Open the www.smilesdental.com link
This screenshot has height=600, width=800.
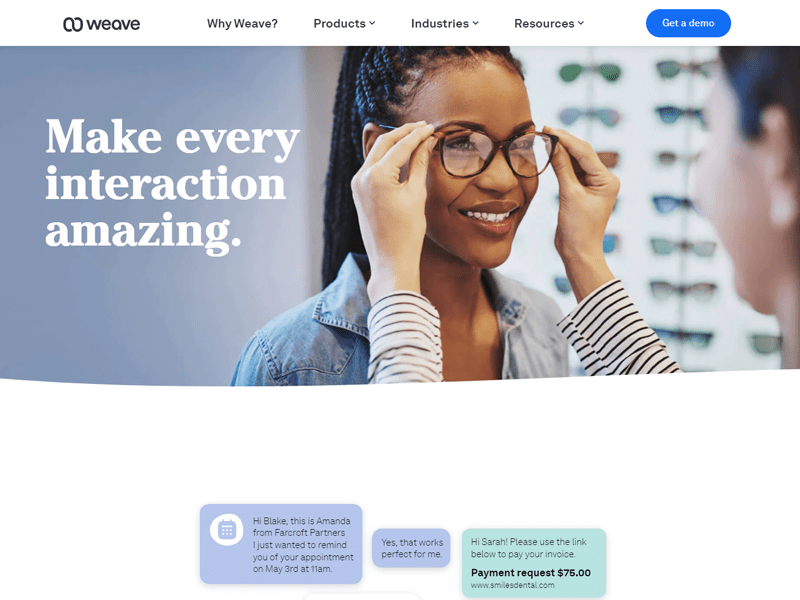tap(512, 585)
